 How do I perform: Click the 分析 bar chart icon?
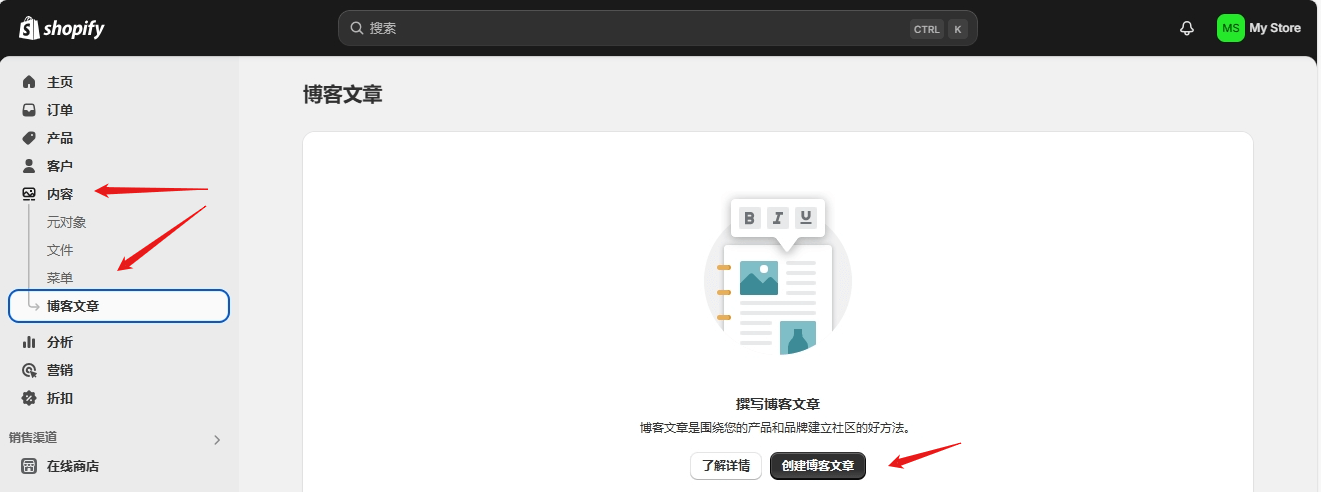click(x=29, y=342)
